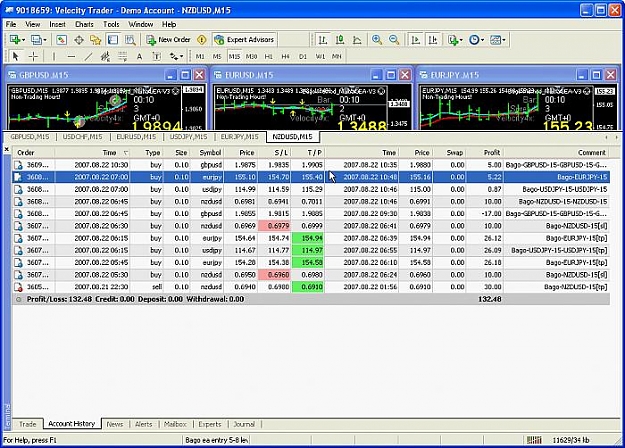
Task: Click the red 0.6979 stop loss cell
Action: 274,226
